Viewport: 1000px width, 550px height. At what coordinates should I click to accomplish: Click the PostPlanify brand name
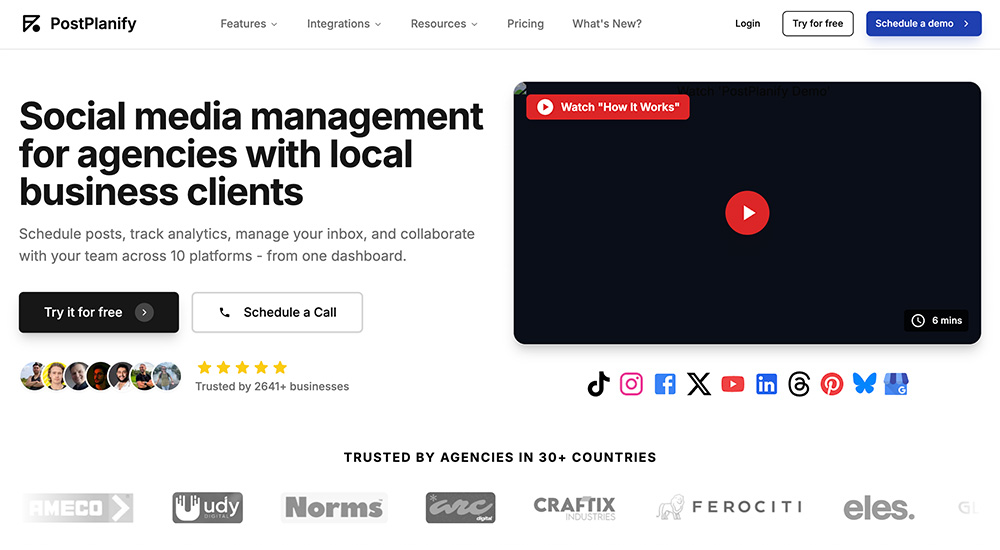(93, 24)
